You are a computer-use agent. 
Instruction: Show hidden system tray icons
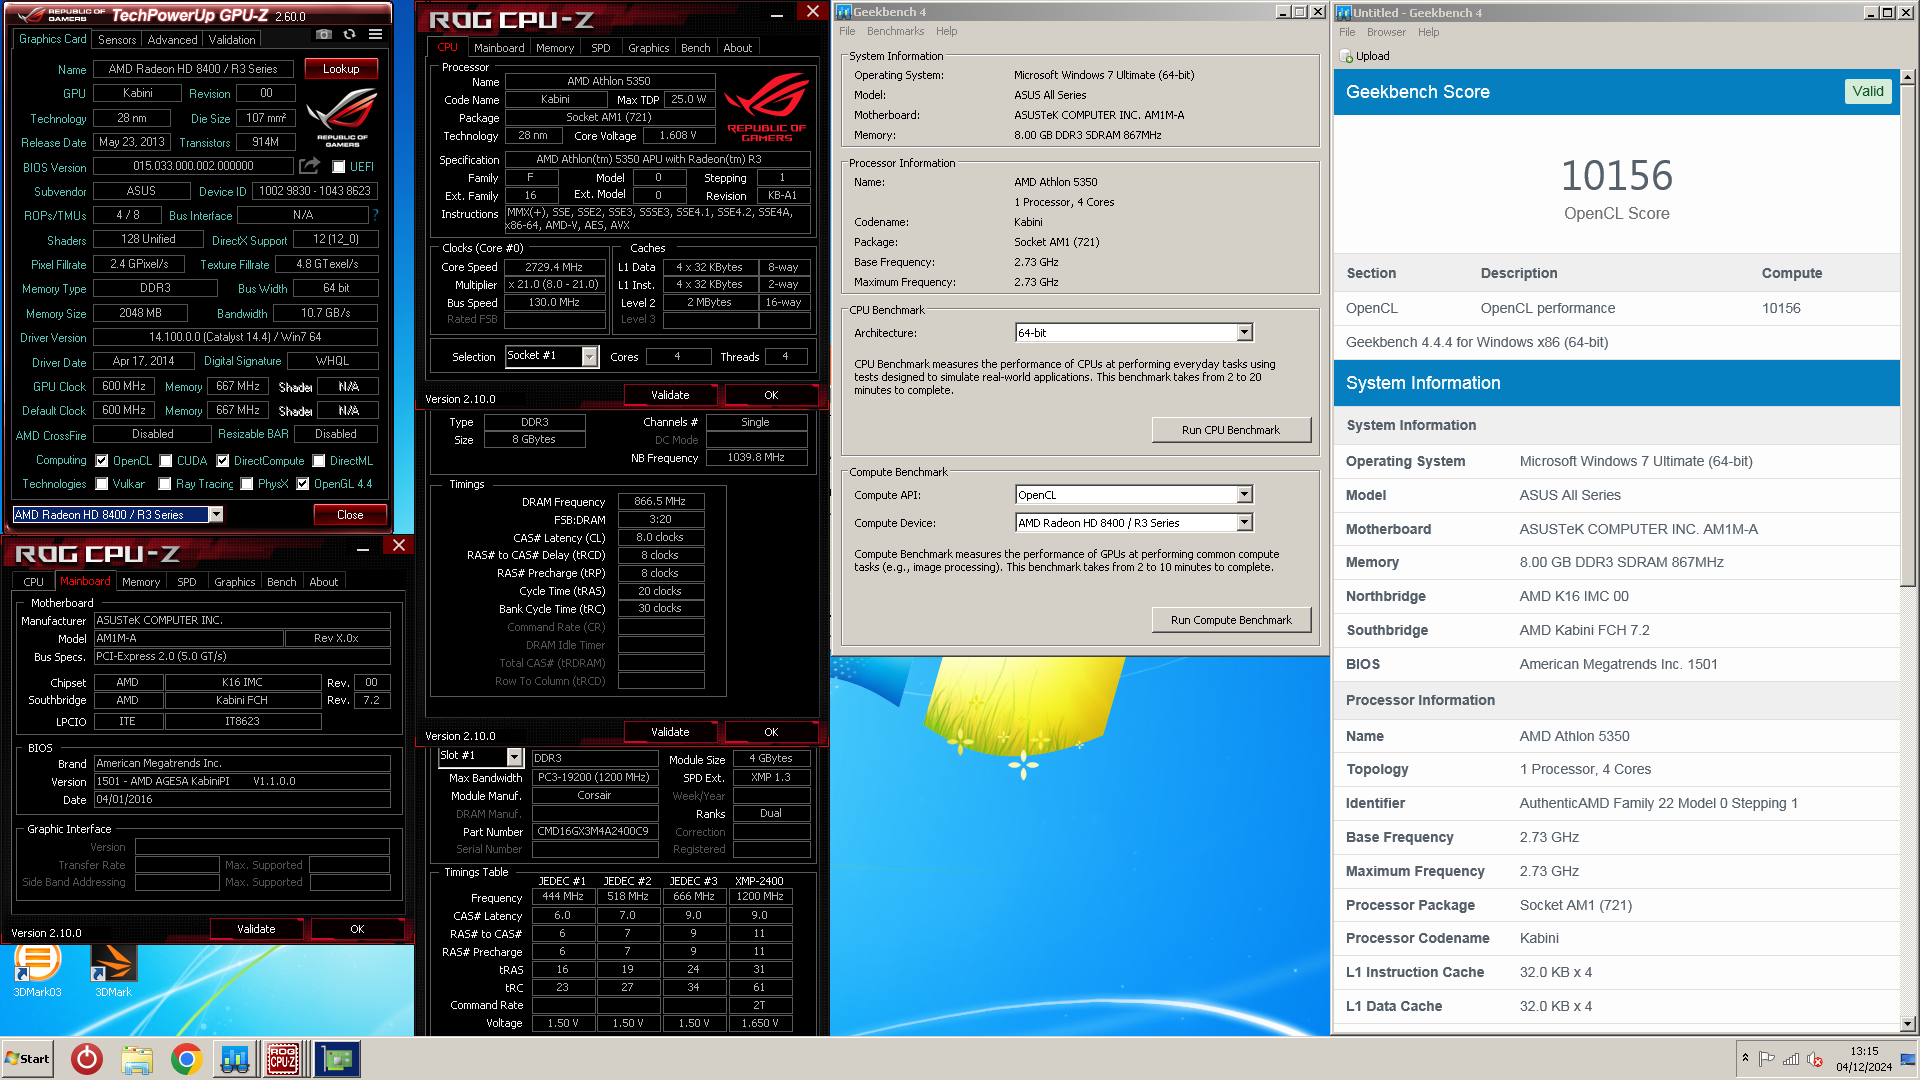[1745, 1058]
